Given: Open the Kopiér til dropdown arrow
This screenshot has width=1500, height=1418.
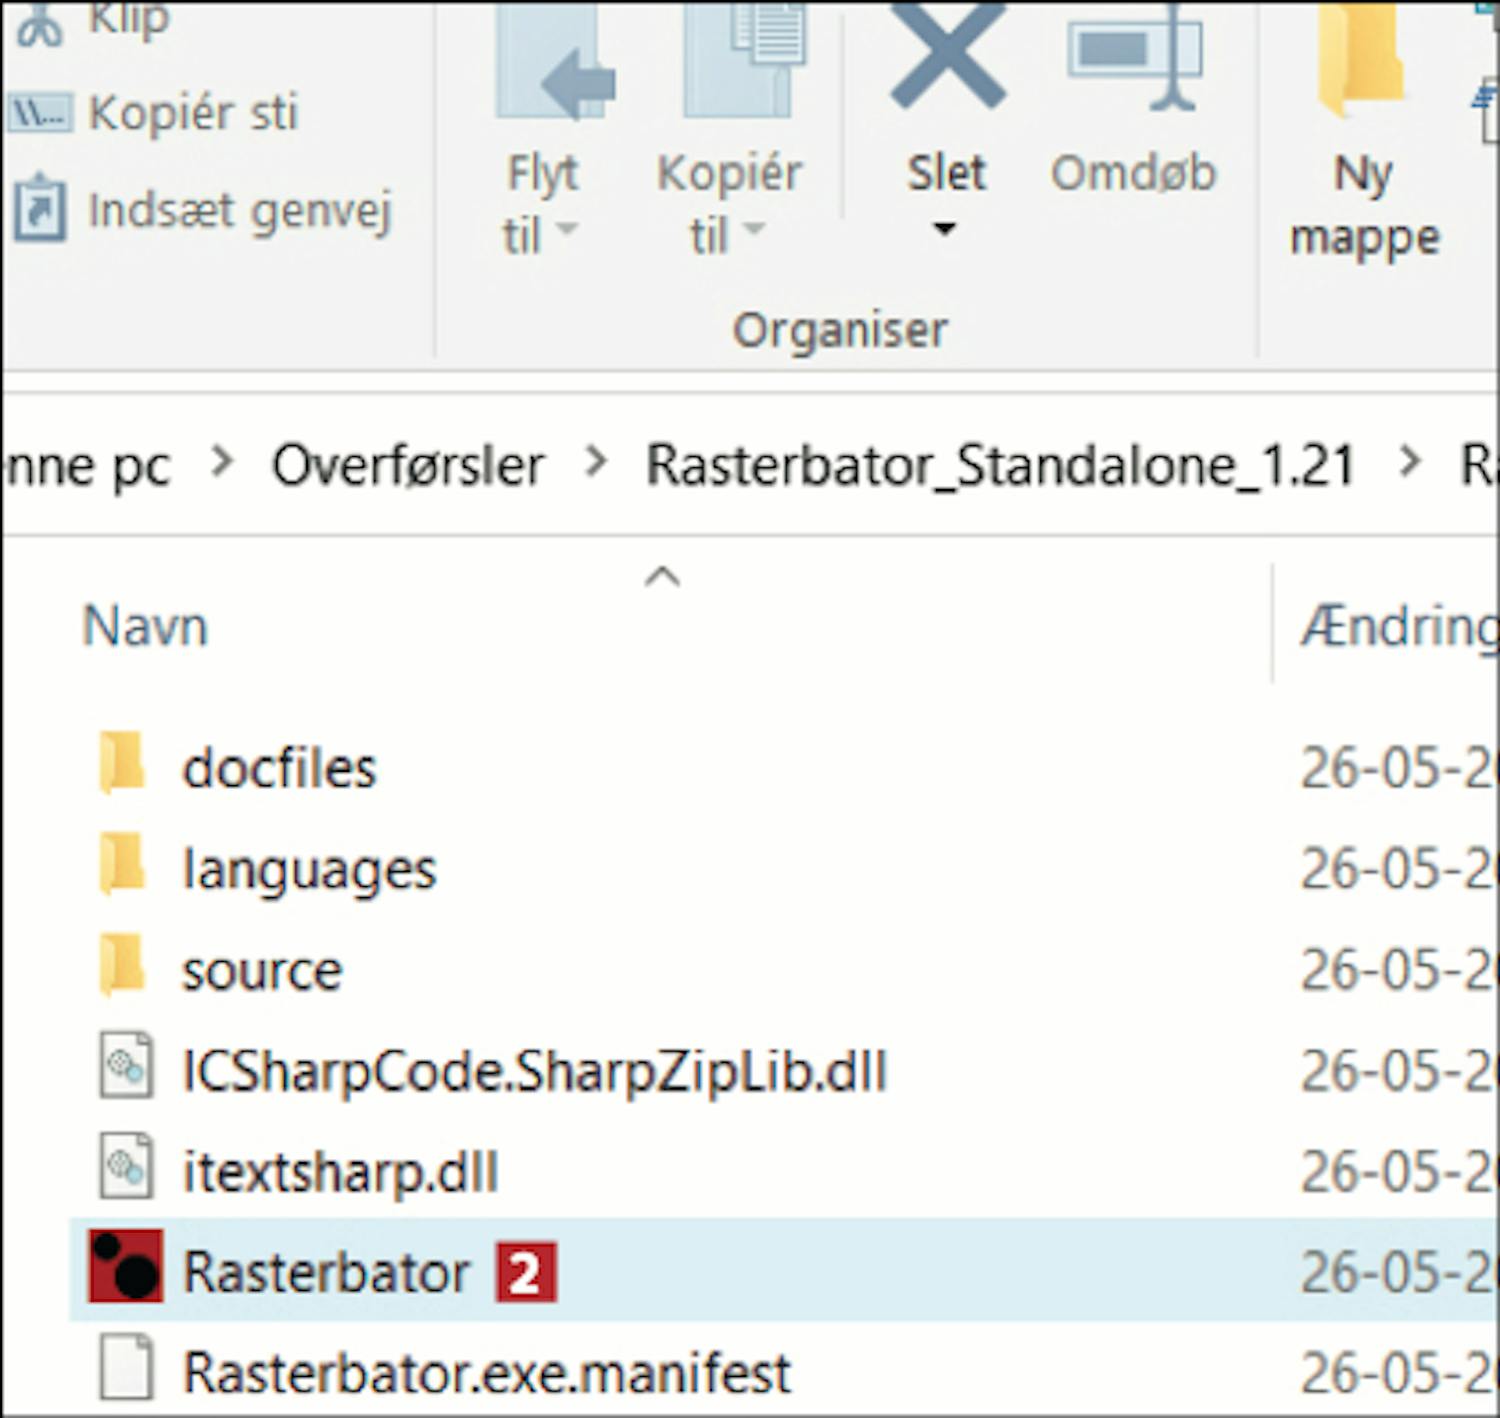Looking at the screenshot, I should click(753, 230).
